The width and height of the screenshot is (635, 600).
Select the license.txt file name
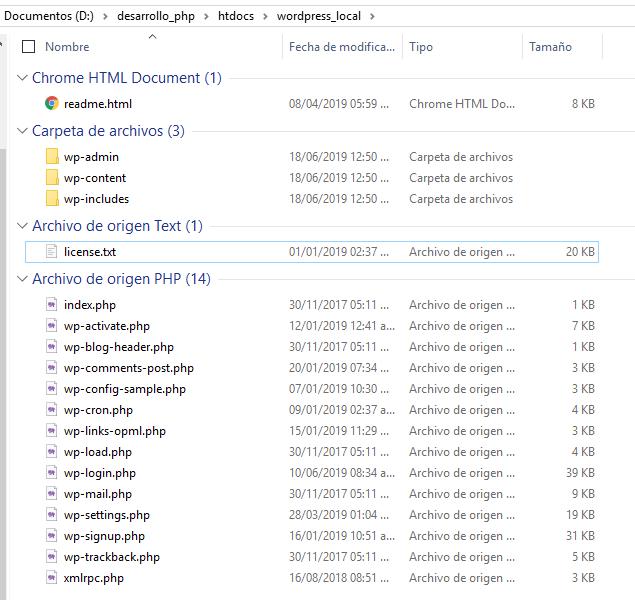[x=90, y=252]
